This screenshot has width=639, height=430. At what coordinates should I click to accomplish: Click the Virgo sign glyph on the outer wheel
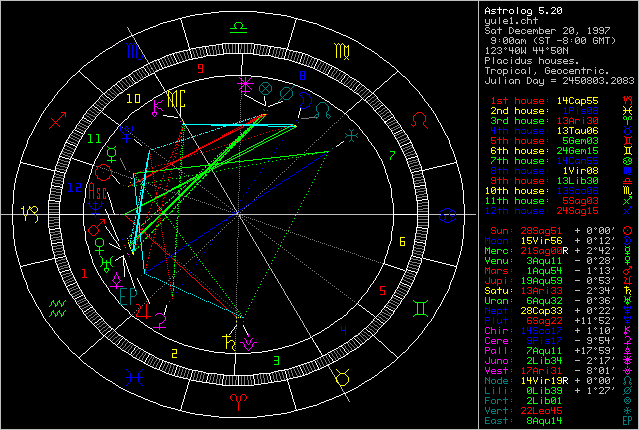tap(342, 51)
